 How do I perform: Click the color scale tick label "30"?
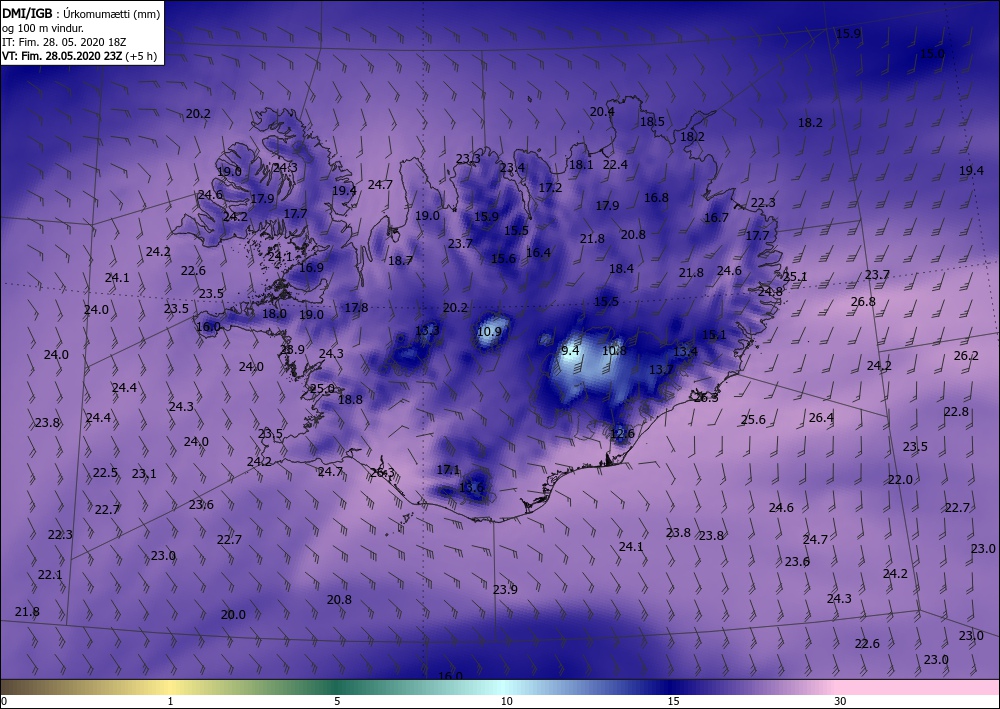841,701
